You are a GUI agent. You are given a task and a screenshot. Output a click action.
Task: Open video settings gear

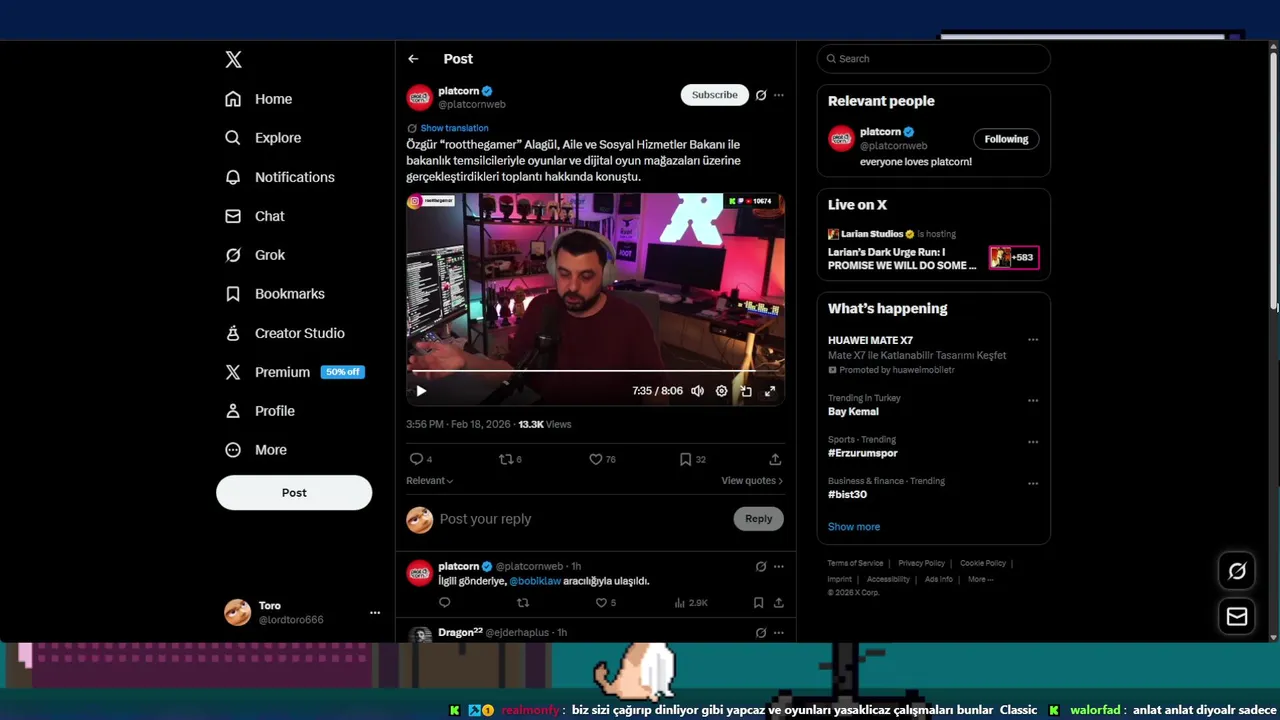point(721,391)
